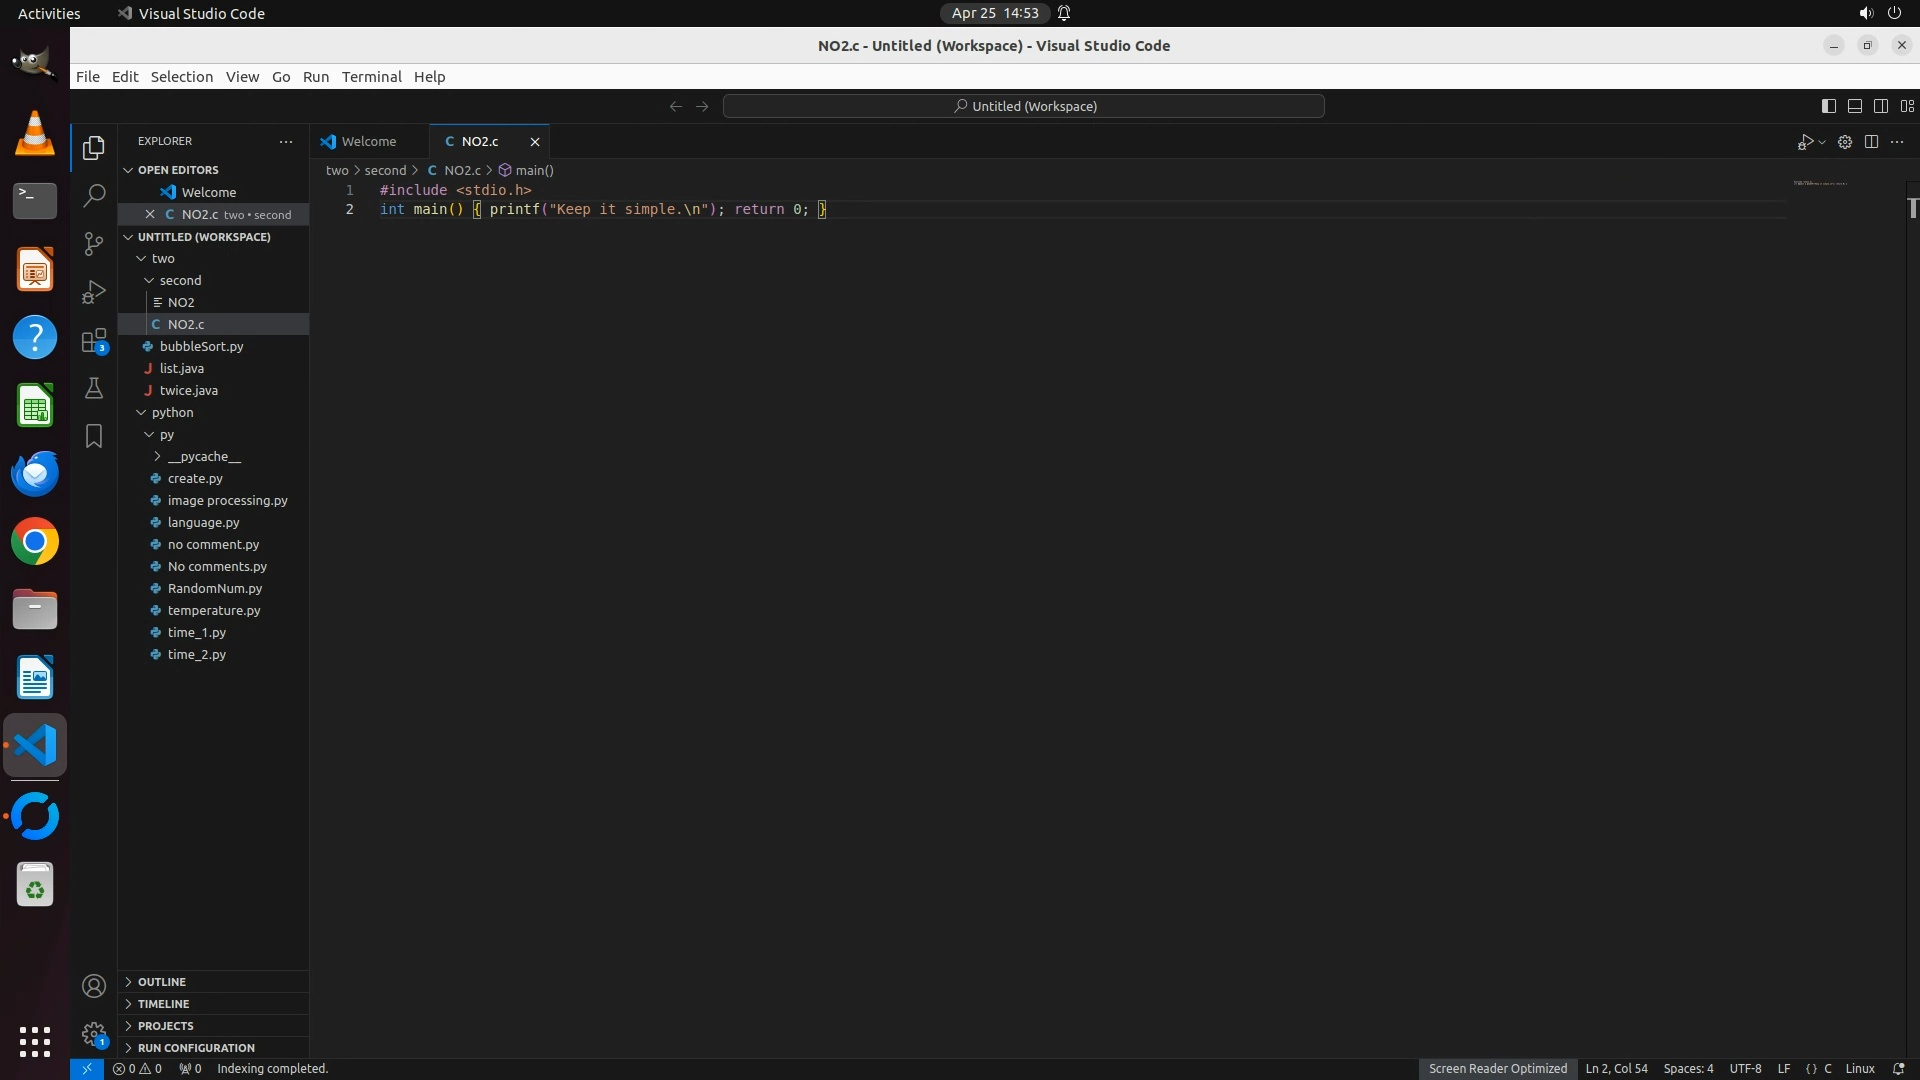The image size is (1920, 1080).
Task: Collapse the Untitled (Workspace) section
Action: [x=213, y=237]
